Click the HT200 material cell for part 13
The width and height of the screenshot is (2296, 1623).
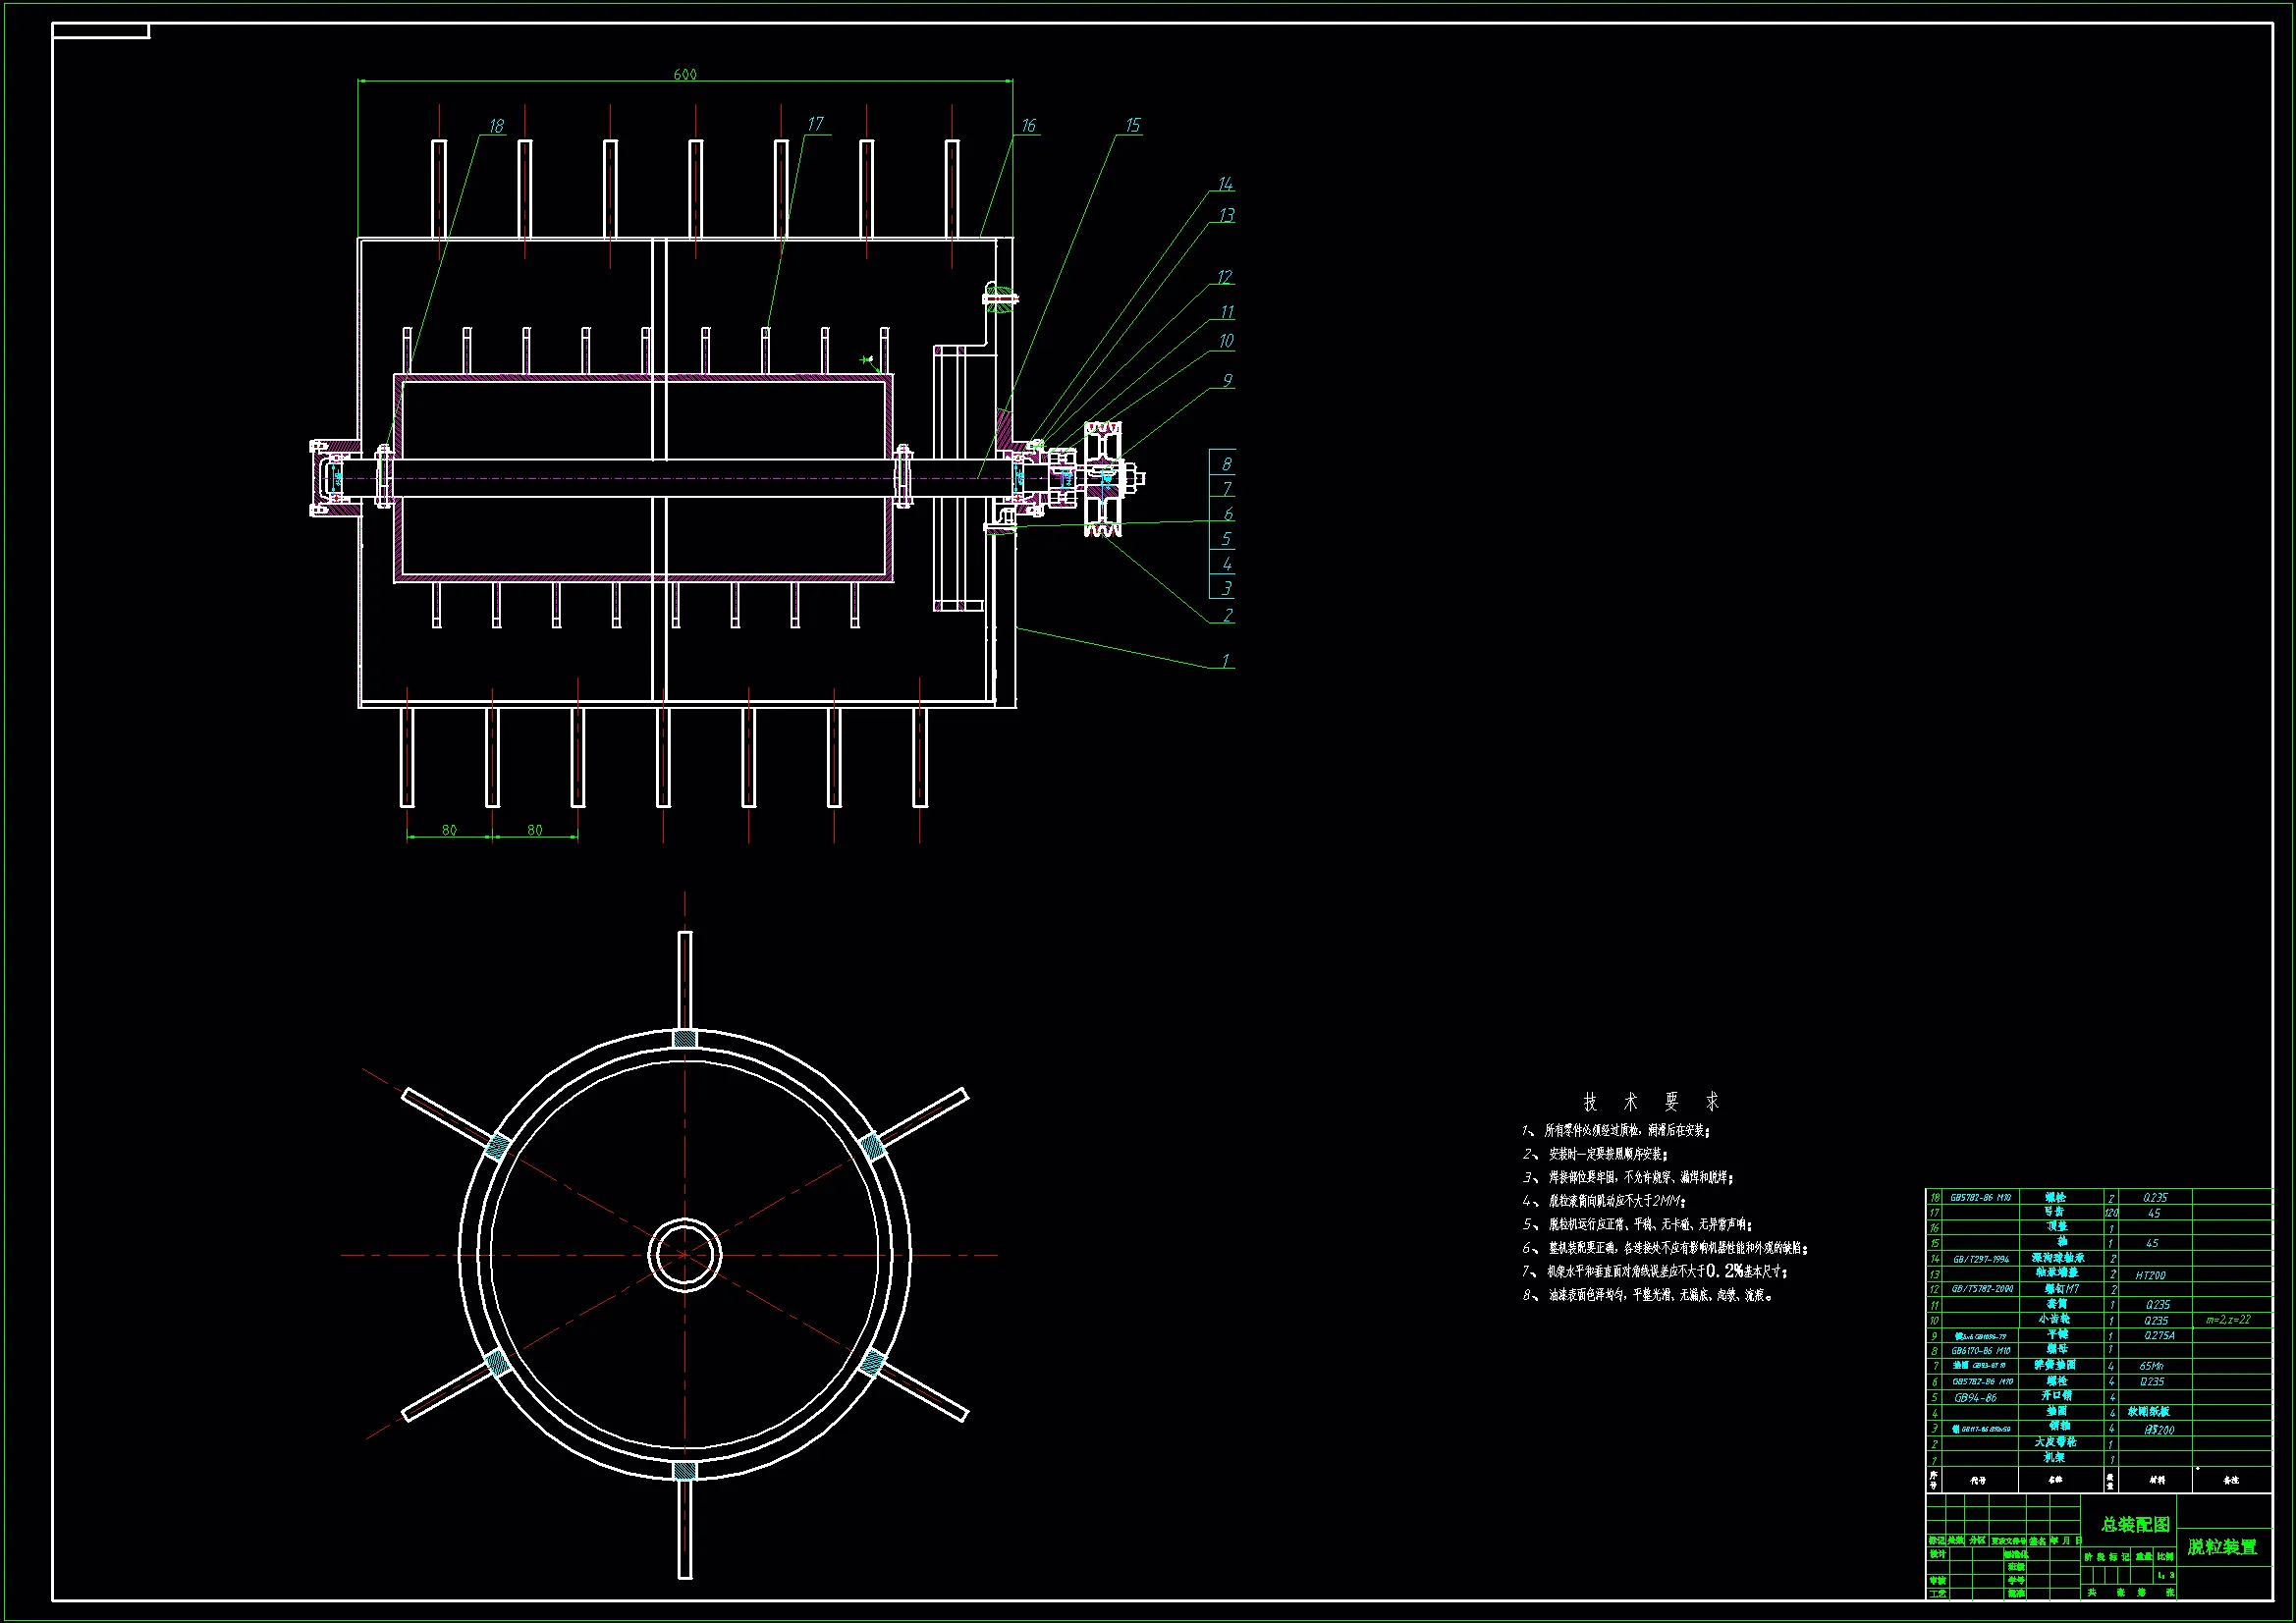pos(2150,1275)
